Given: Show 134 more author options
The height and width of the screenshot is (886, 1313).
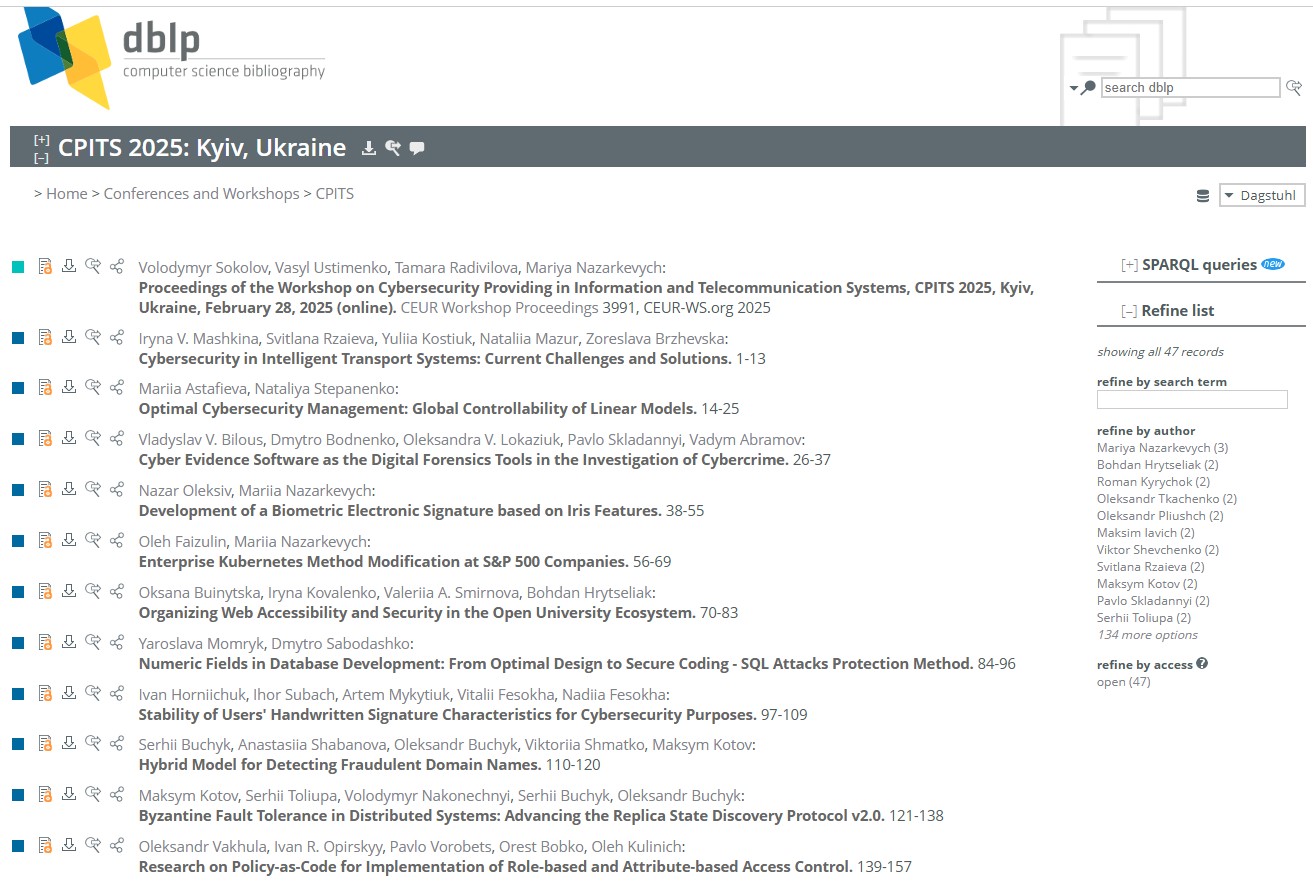Looking at the screenshot, I should coord(1147,635).
